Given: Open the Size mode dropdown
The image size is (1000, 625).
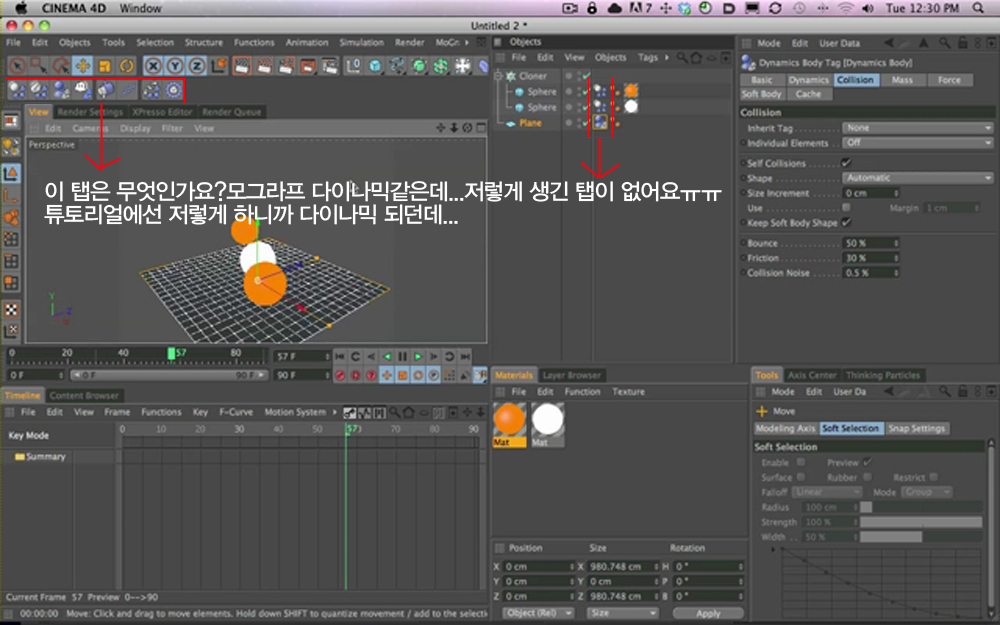Looking at the screenshot, I should [x=622, y=613].
